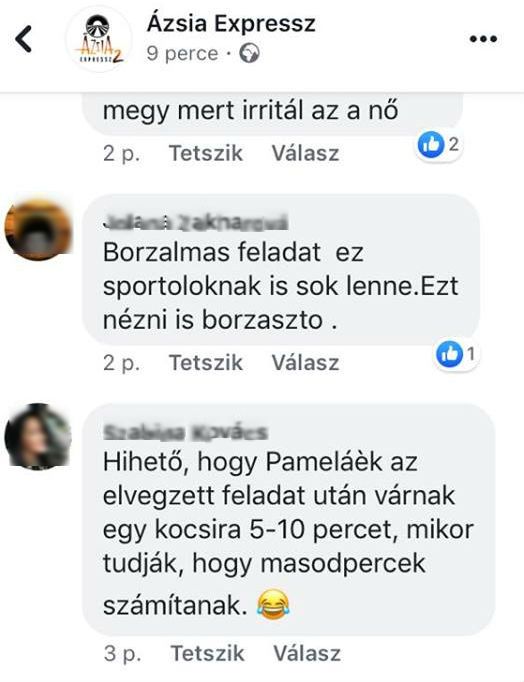The height and width of the screenshot is (682, 524).
Task: Reply to the 'irritál az a nő' comment
Action: [305, 154]
